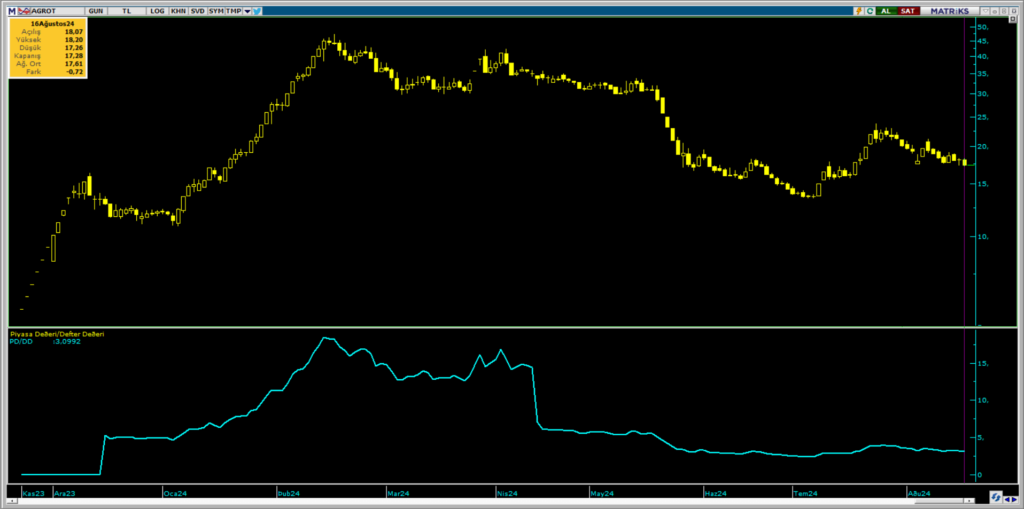Select the Kapanış value 17,28
The width and height of the screenshot is (1024, 509).
click(x=72, y=55)
